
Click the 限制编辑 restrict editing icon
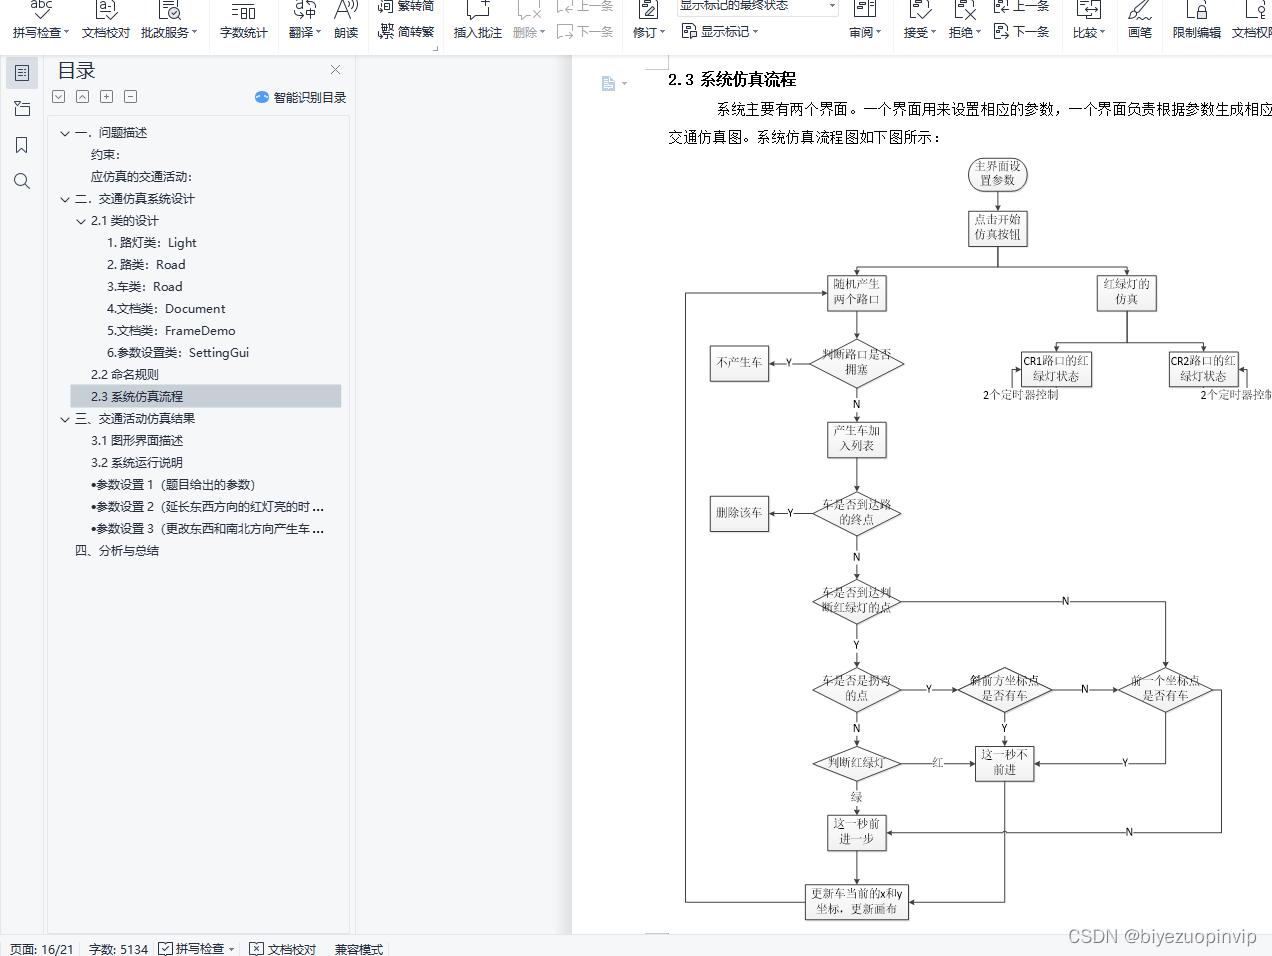[1196, 10]
